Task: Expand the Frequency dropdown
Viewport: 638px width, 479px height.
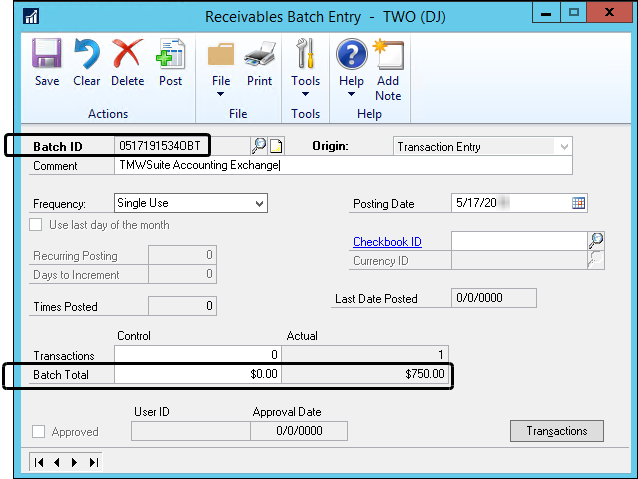Action: point(260,203)
